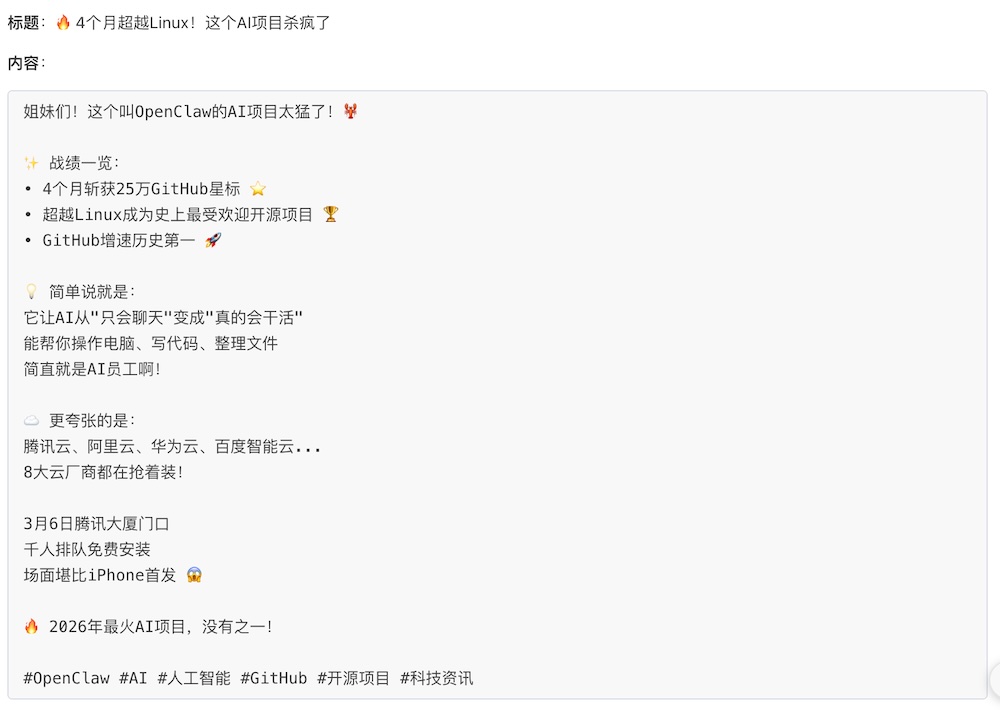Viewport: 1000px width, 710px height.
Task: Click the #OpenClaw hashtag
Action: coord(66,678)
